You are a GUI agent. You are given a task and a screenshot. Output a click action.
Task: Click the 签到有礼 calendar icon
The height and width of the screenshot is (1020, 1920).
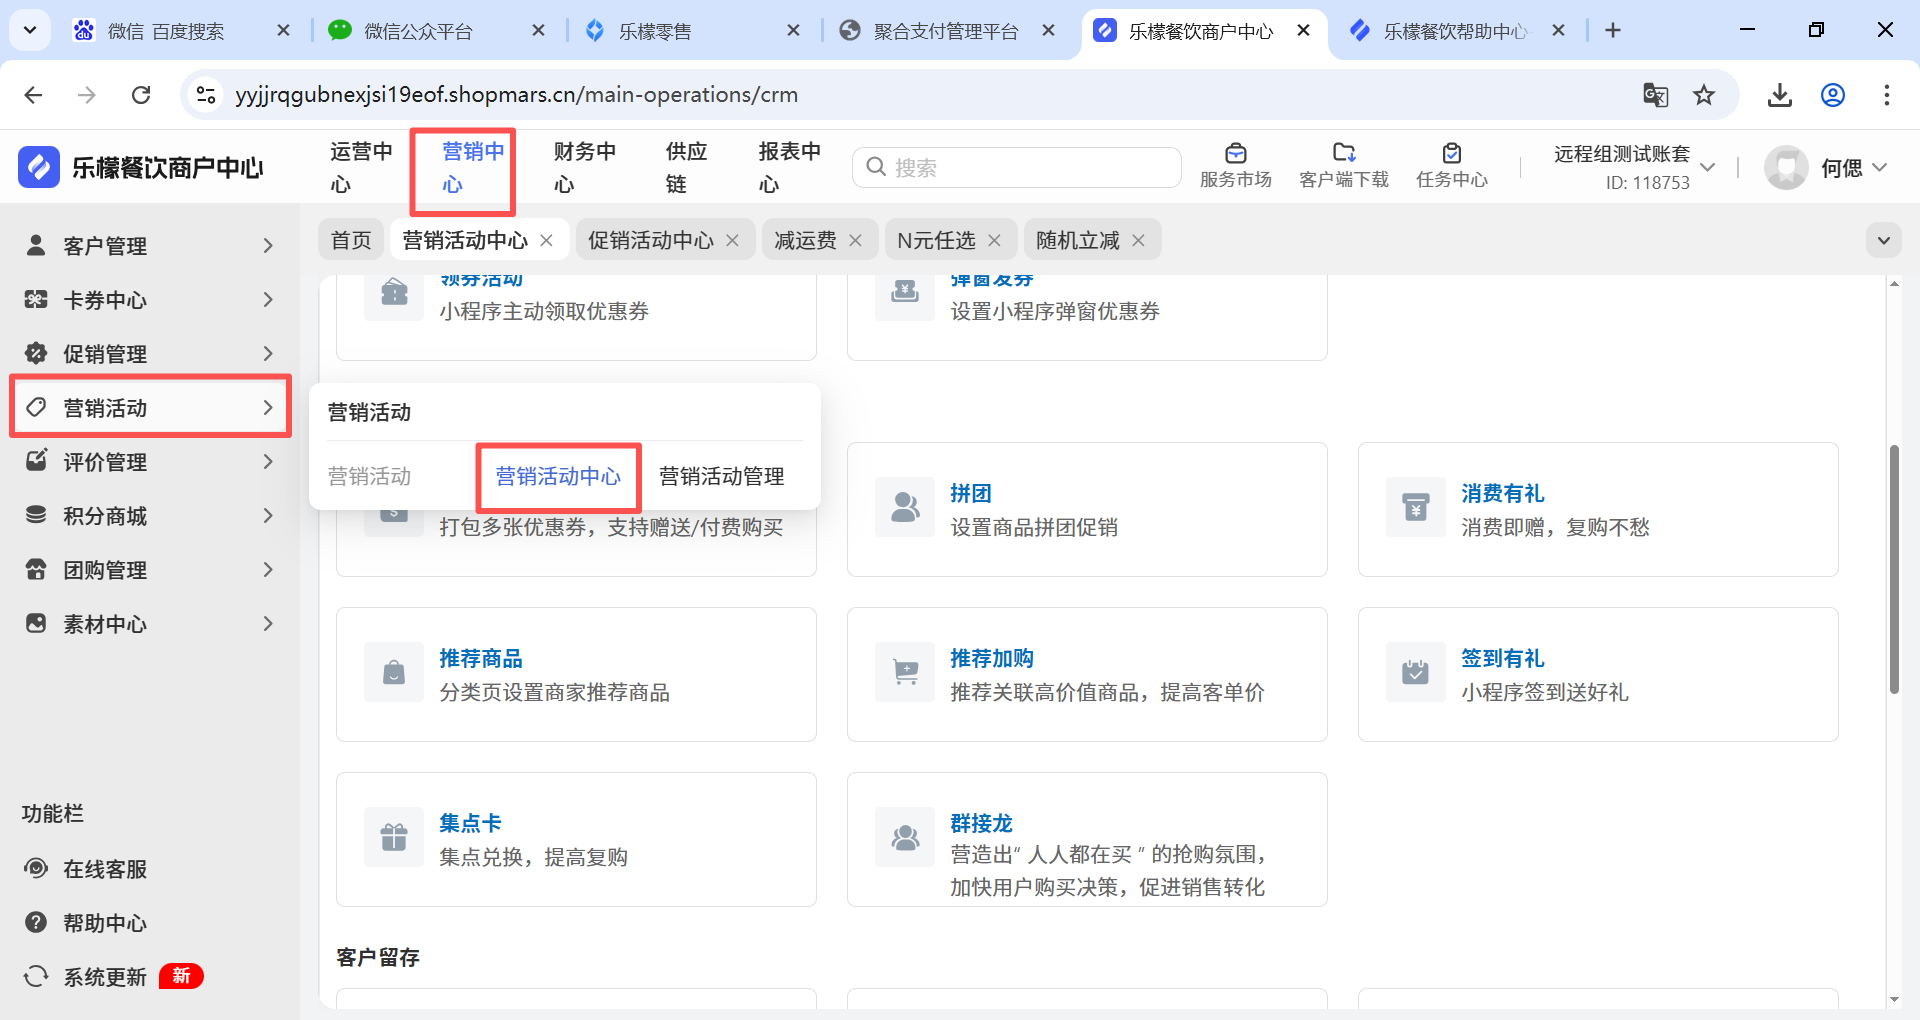(x=1416, y=673)
